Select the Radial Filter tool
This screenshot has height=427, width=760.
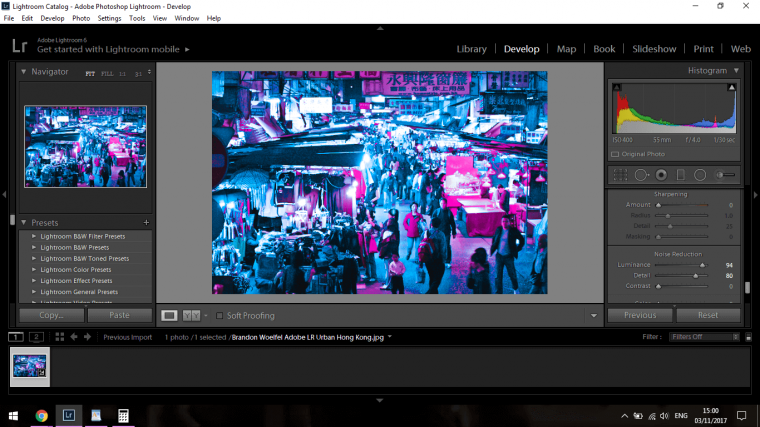point(700,175)
